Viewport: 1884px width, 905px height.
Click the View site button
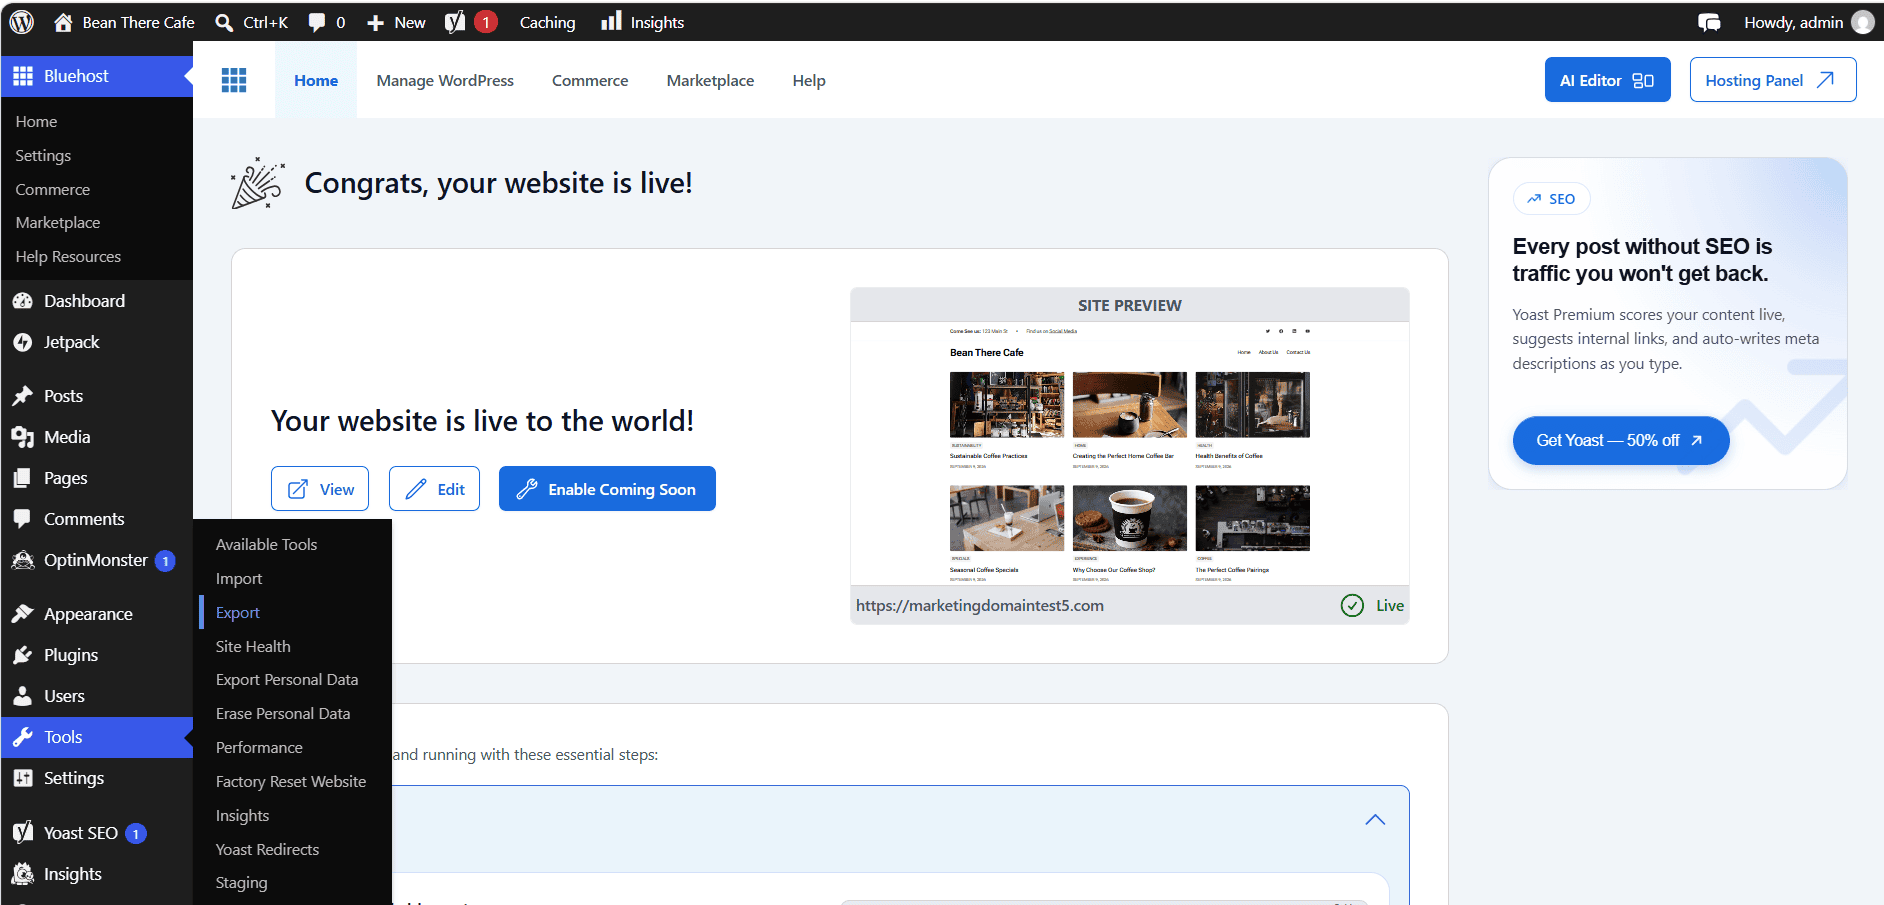click(320, 489)
